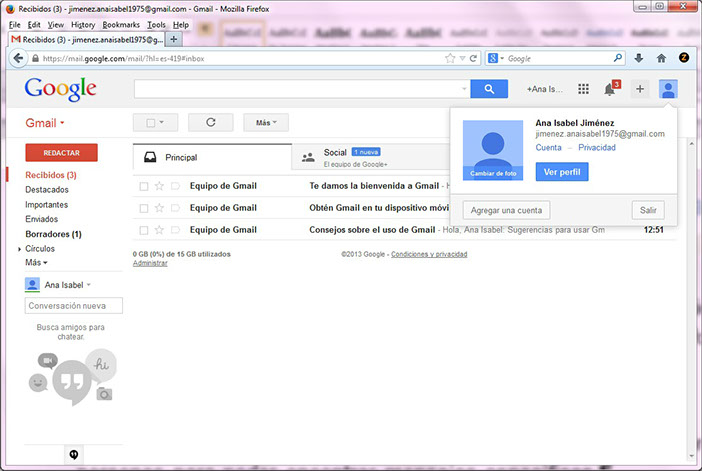The height and width of the screenshot is (471, 702).
Task: Click Cambiar de foto on profile picture
Action: (x=493, y=173)
